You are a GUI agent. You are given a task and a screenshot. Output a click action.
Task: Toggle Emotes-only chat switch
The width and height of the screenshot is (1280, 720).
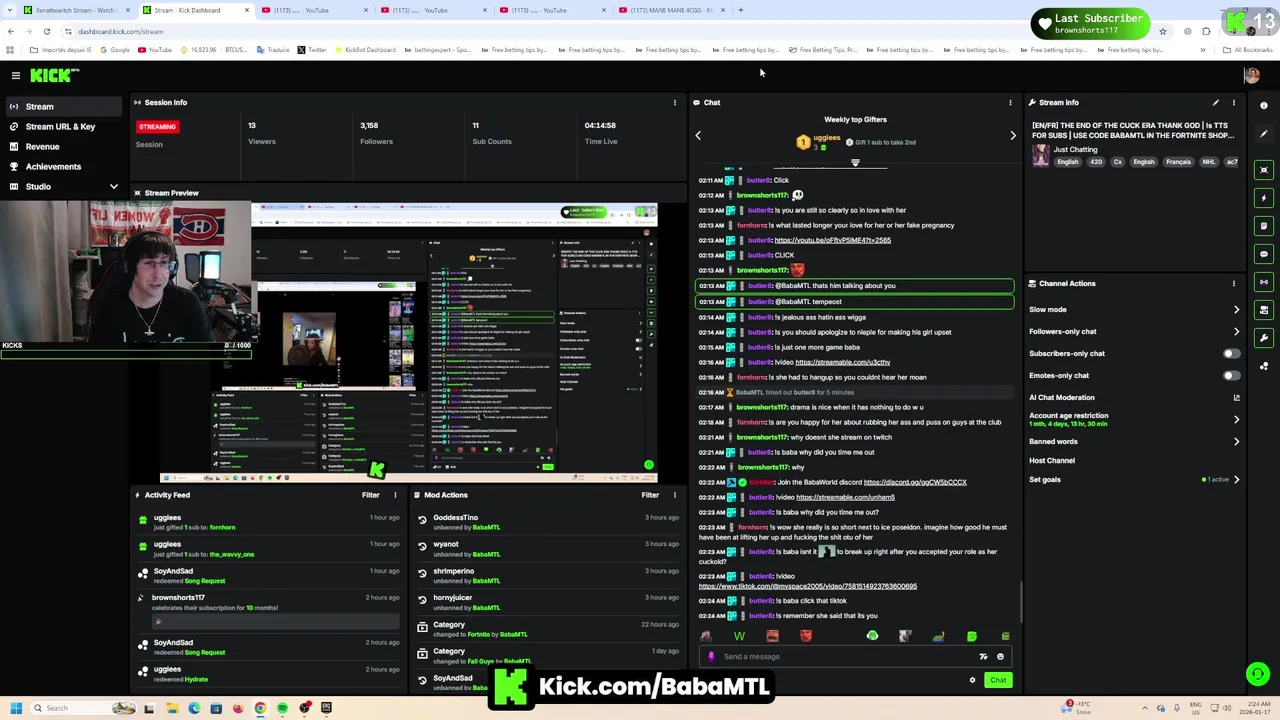click(x=1232, y=376)
